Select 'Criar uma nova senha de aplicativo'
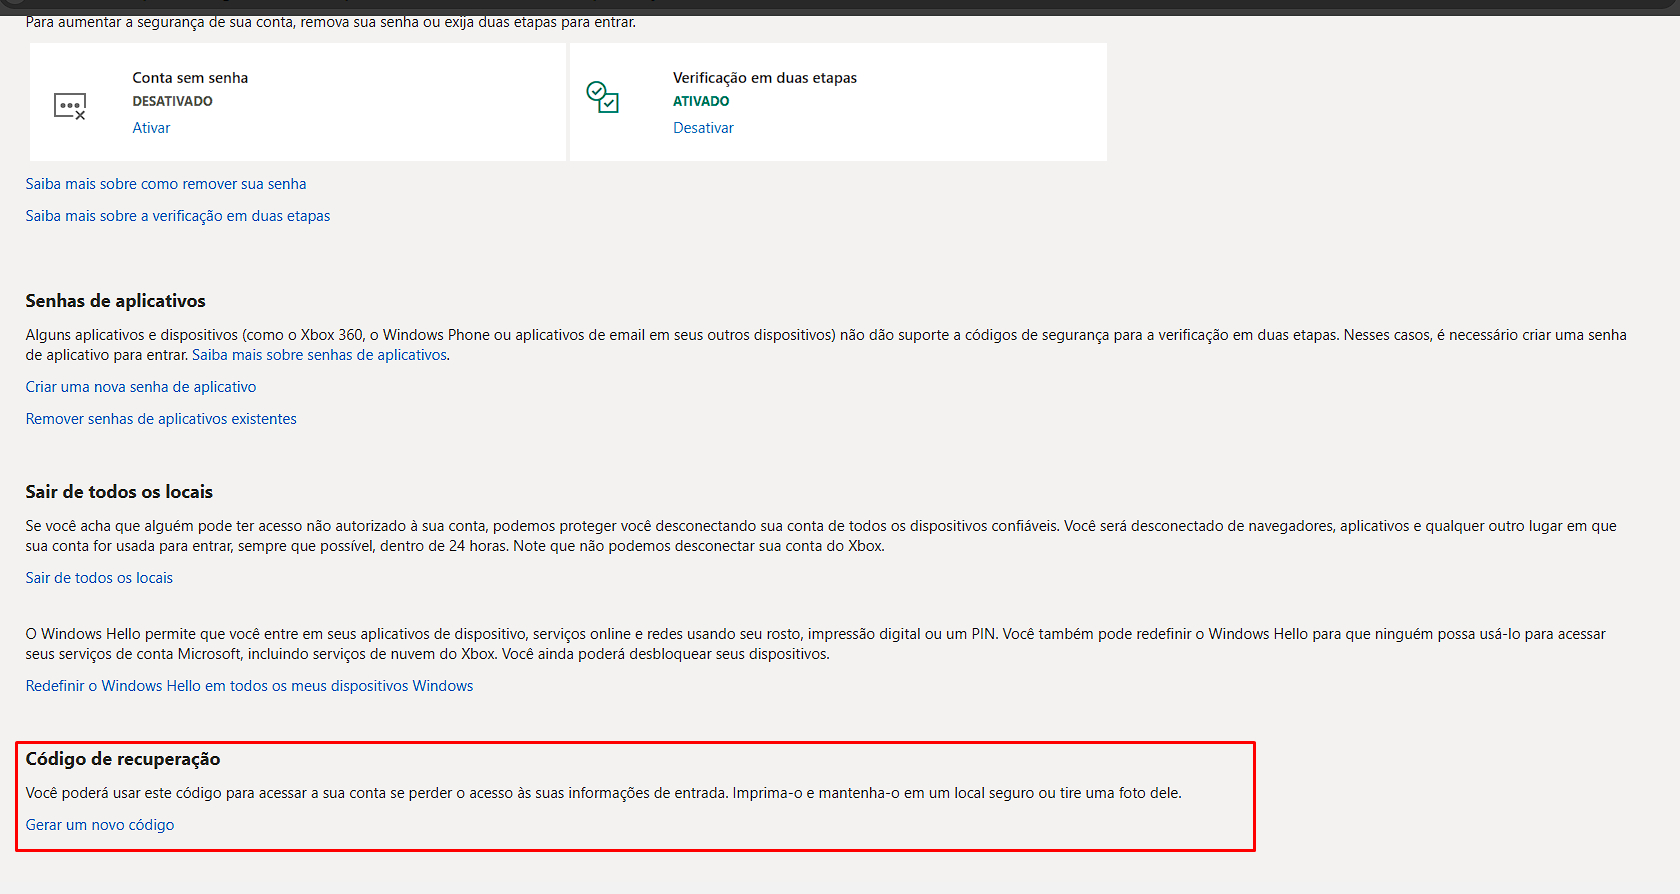Screen dimensions: 1680x894 point(141,387)
